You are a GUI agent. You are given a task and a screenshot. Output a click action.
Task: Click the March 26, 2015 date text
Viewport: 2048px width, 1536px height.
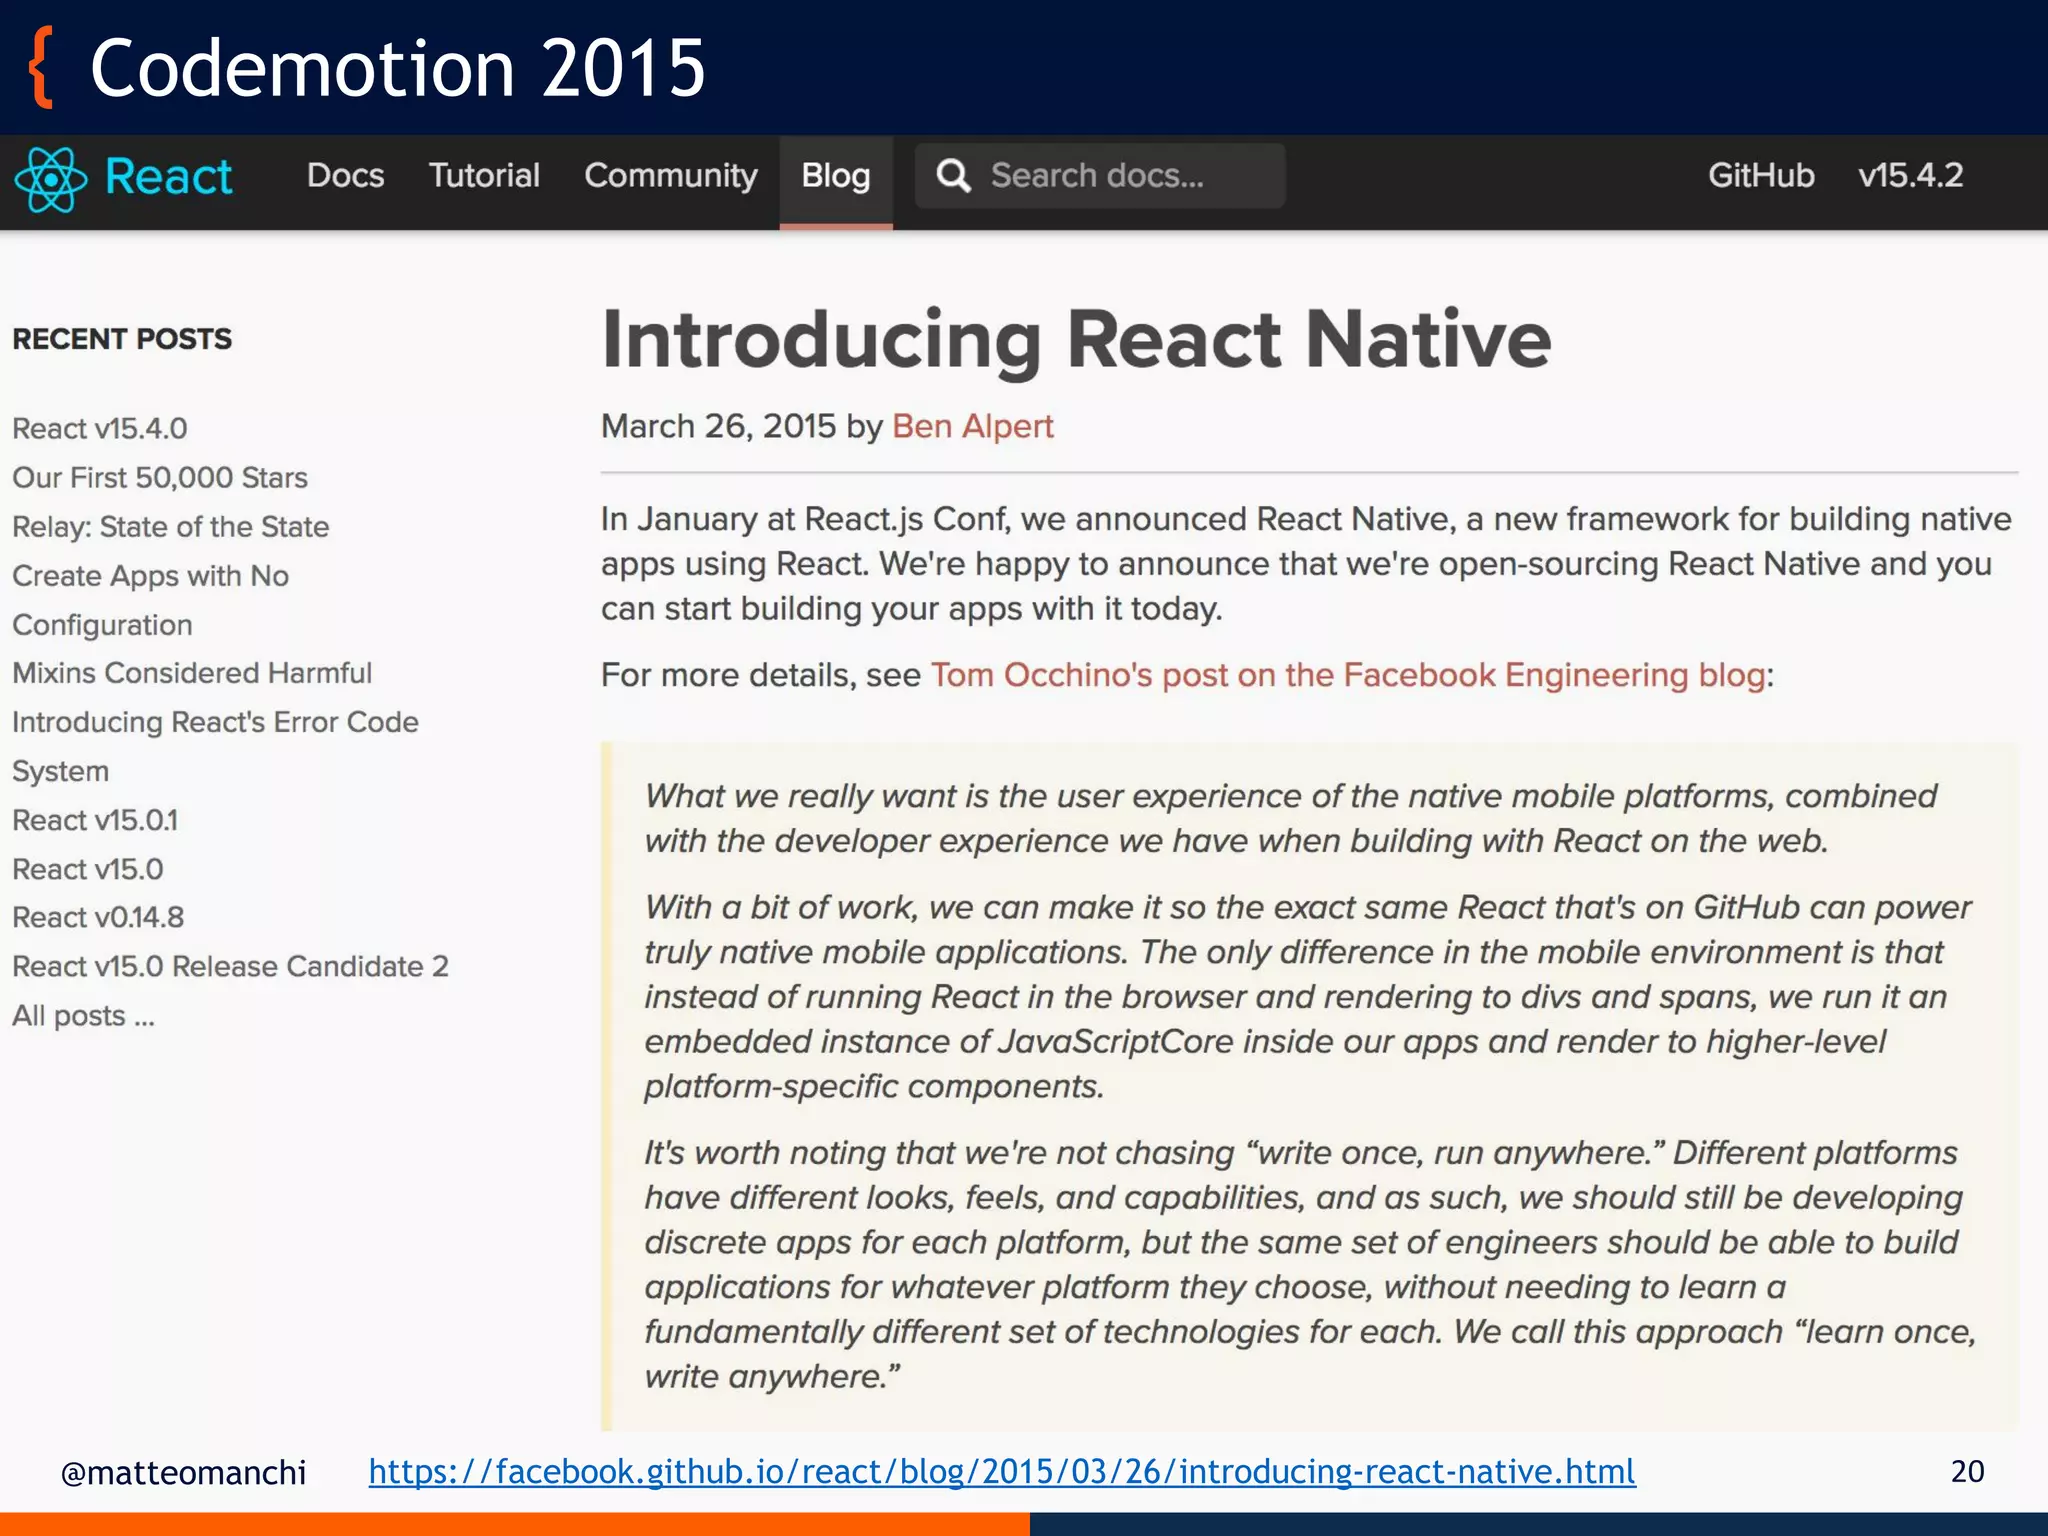[x=718, y=427]
